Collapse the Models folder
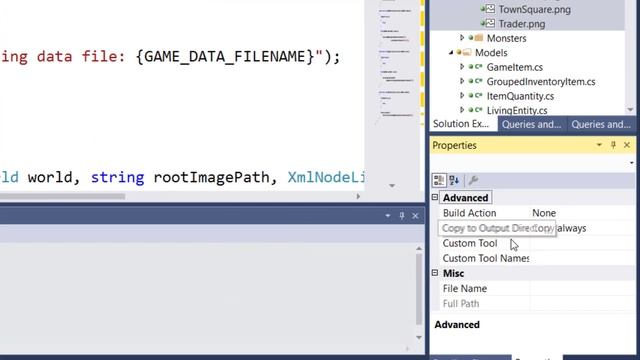The image size is (640, 360). pyautogui.click(x=451, y=53)
